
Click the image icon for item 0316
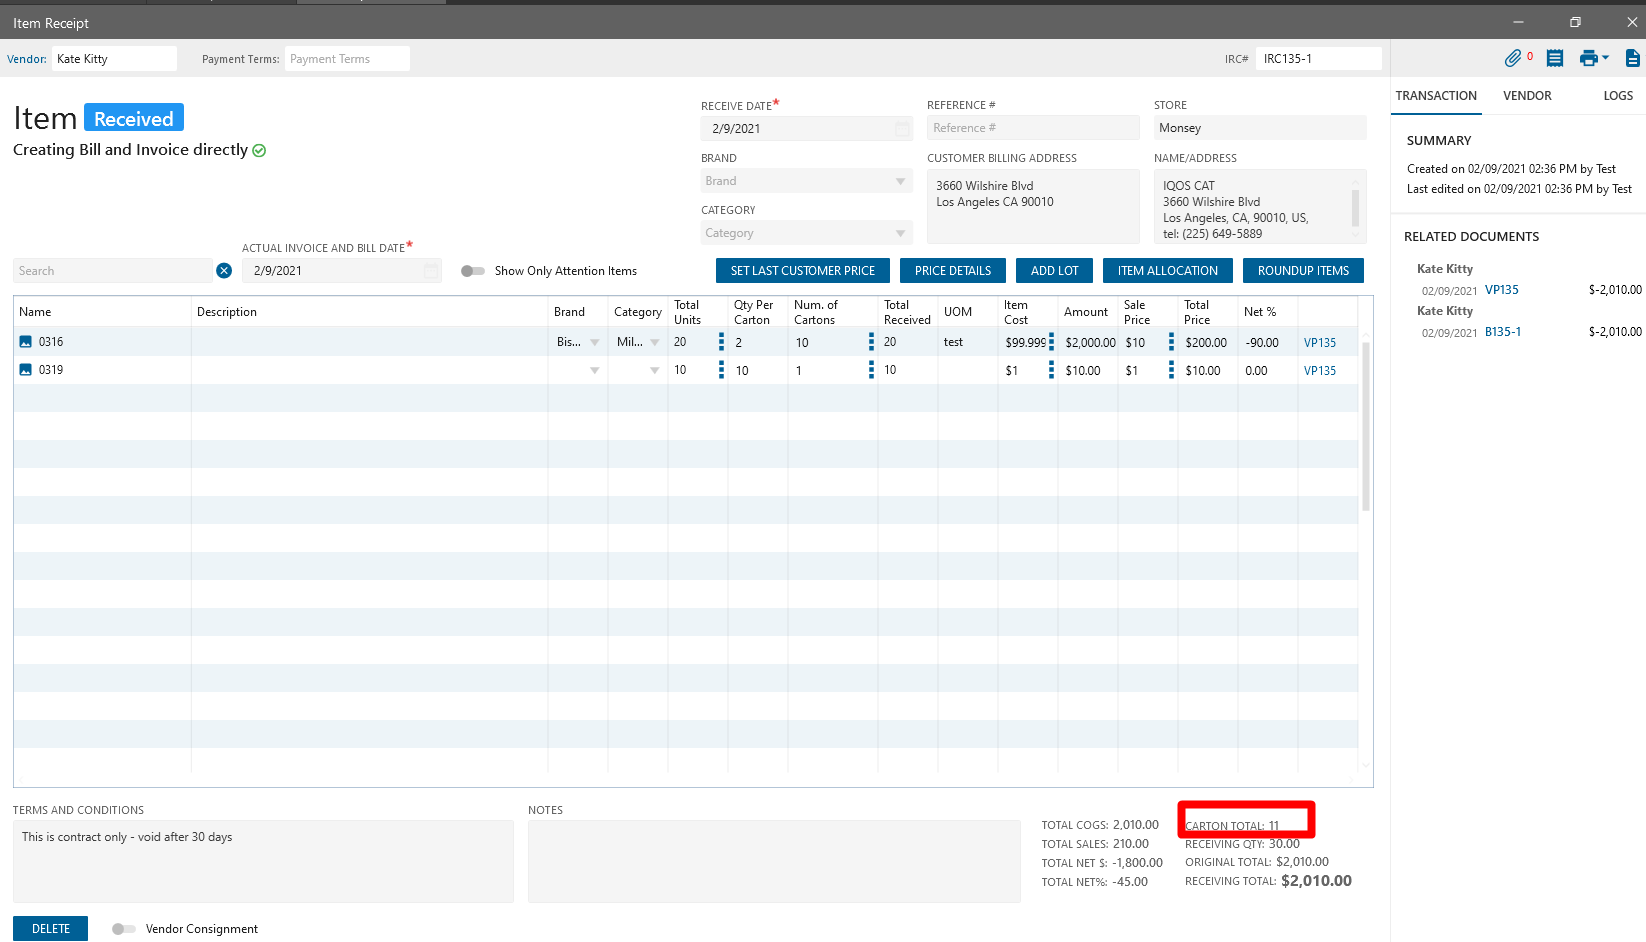[26, 342]
